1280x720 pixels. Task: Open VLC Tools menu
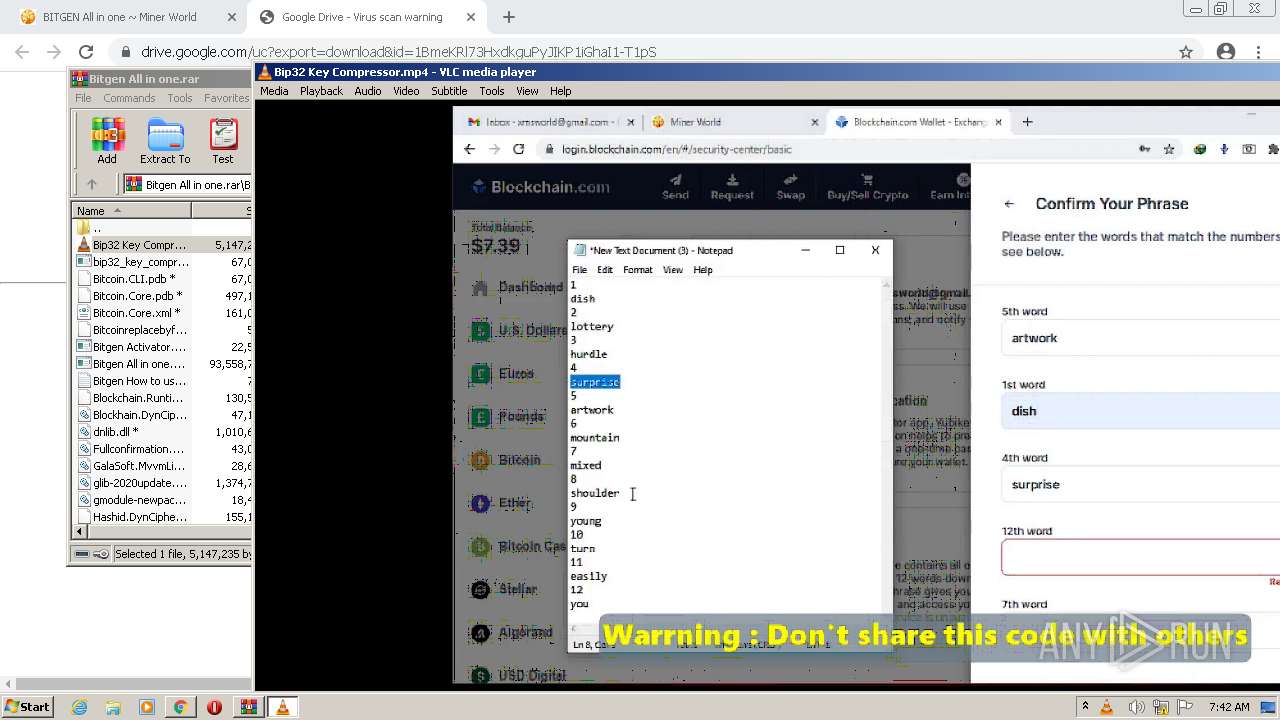[x=492, y=91]
